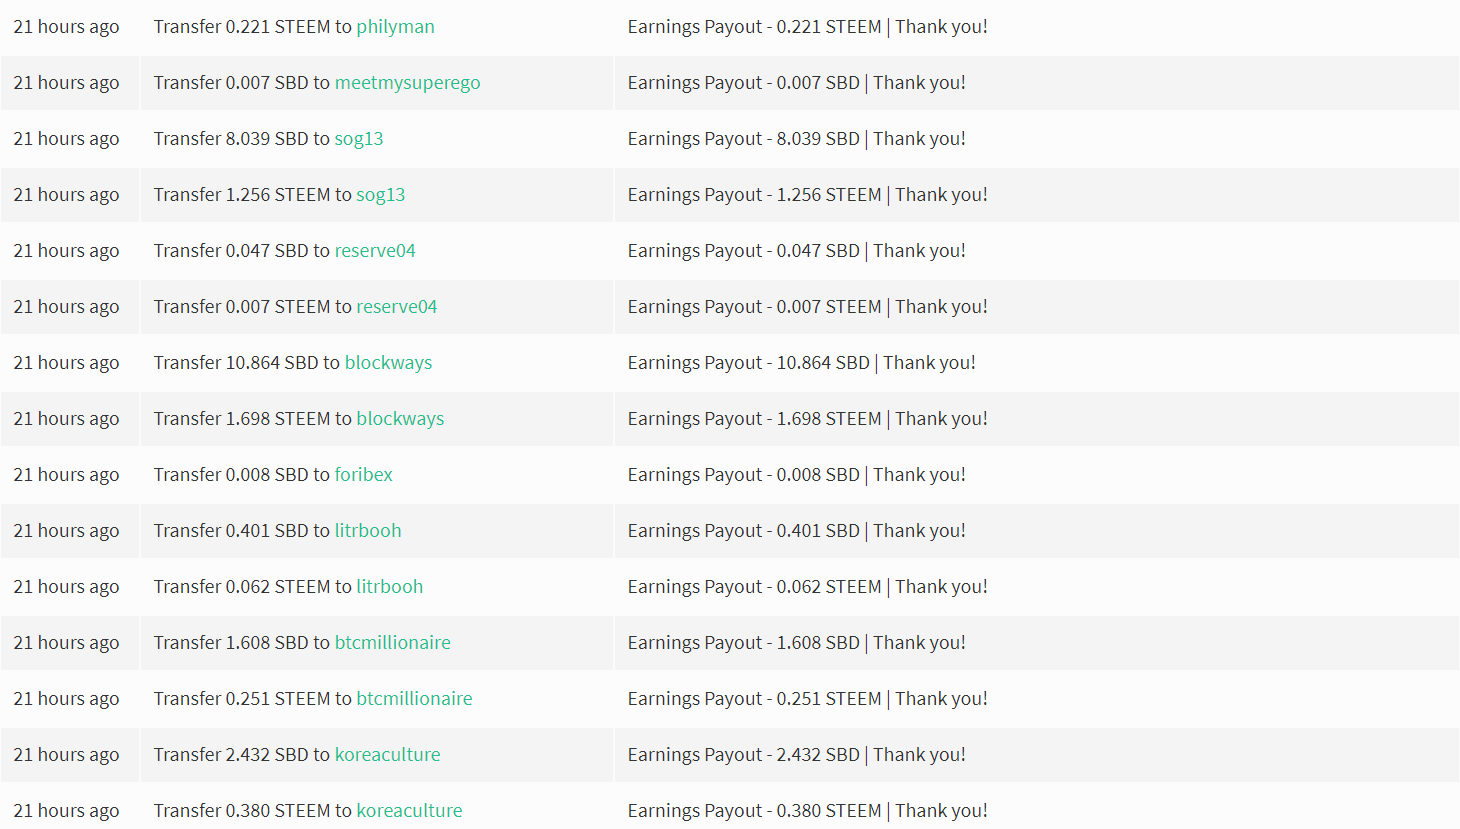Screen dimensions: 1460x829
Task: Click '21 hours ago' timestamp in foribex row
Action: pos(66,475)
